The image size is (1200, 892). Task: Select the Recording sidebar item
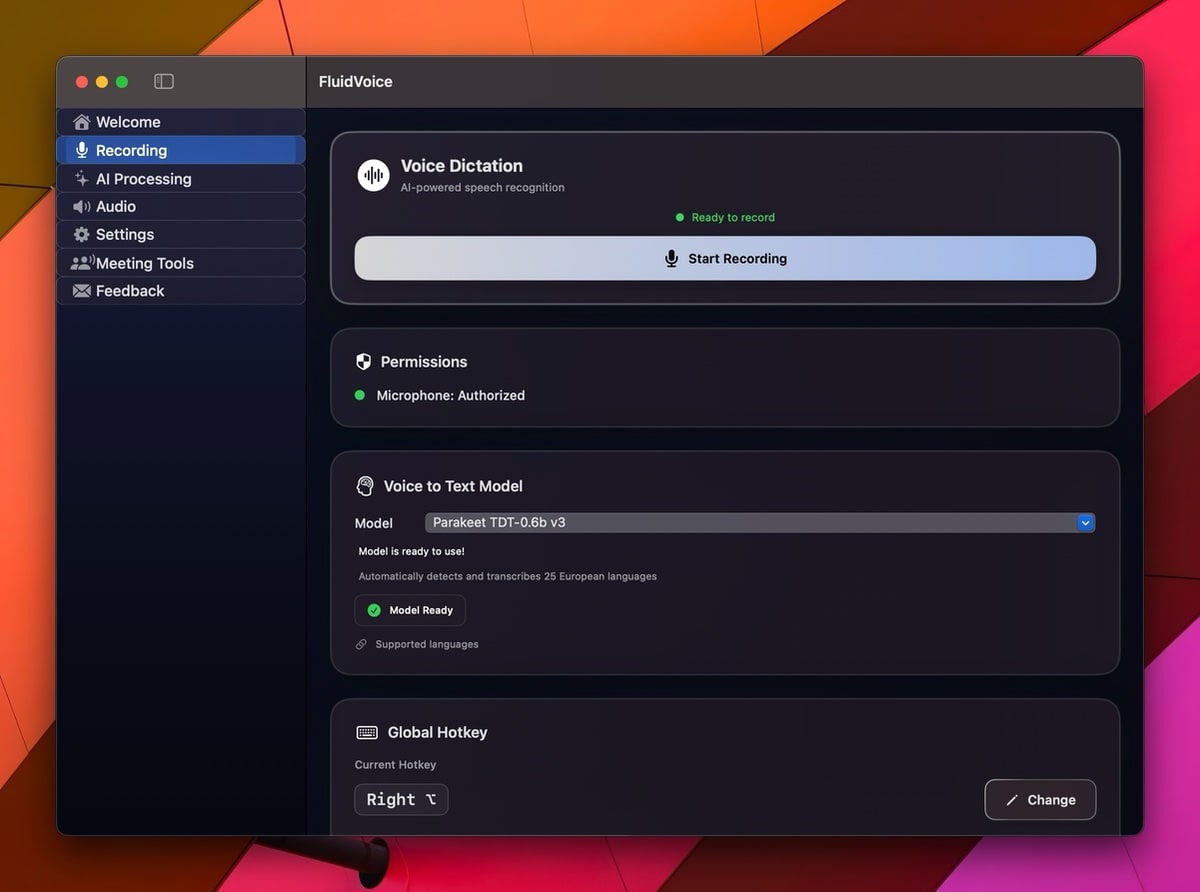tap(131, 151)
